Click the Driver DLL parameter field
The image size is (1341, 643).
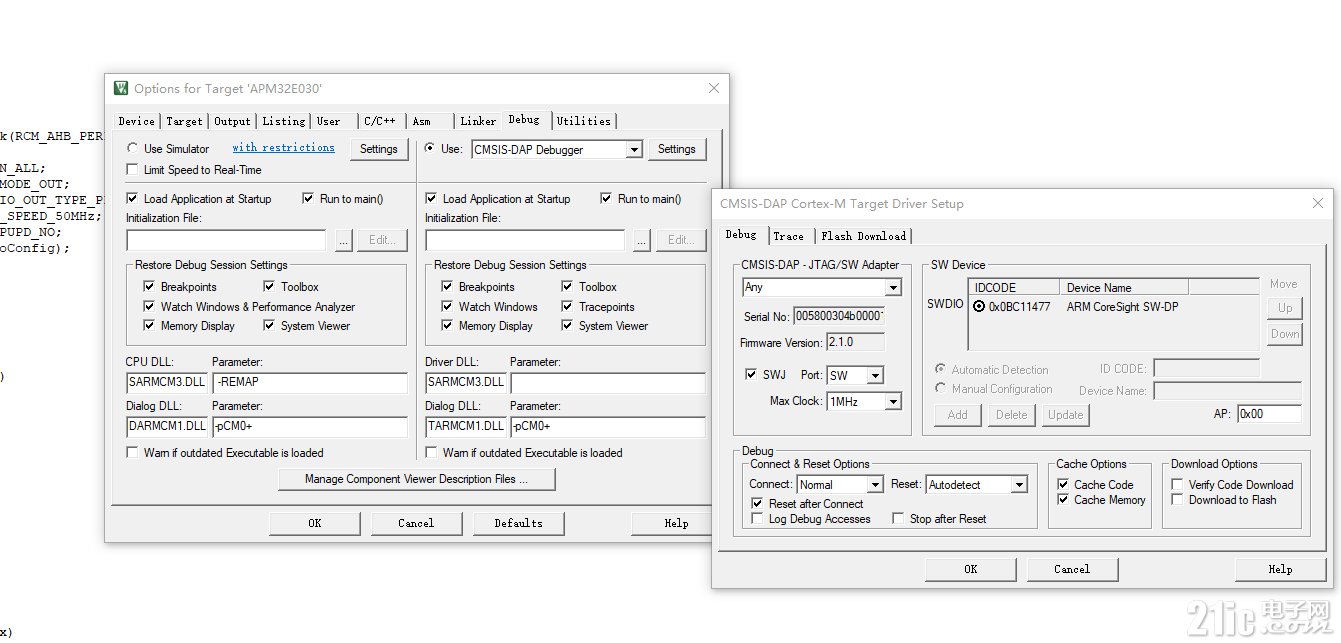608,382
